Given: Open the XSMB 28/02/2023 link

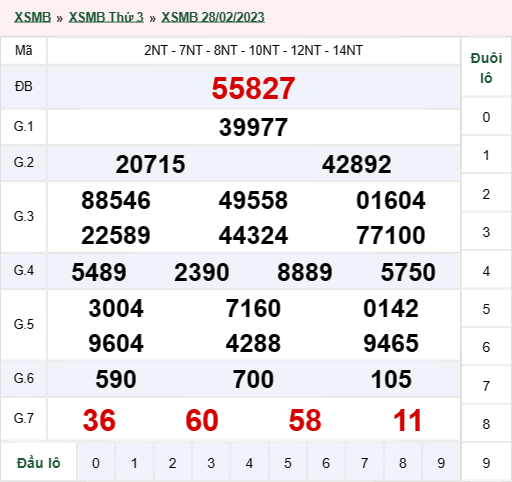Looking at the screenshot, I should point(213,17).
